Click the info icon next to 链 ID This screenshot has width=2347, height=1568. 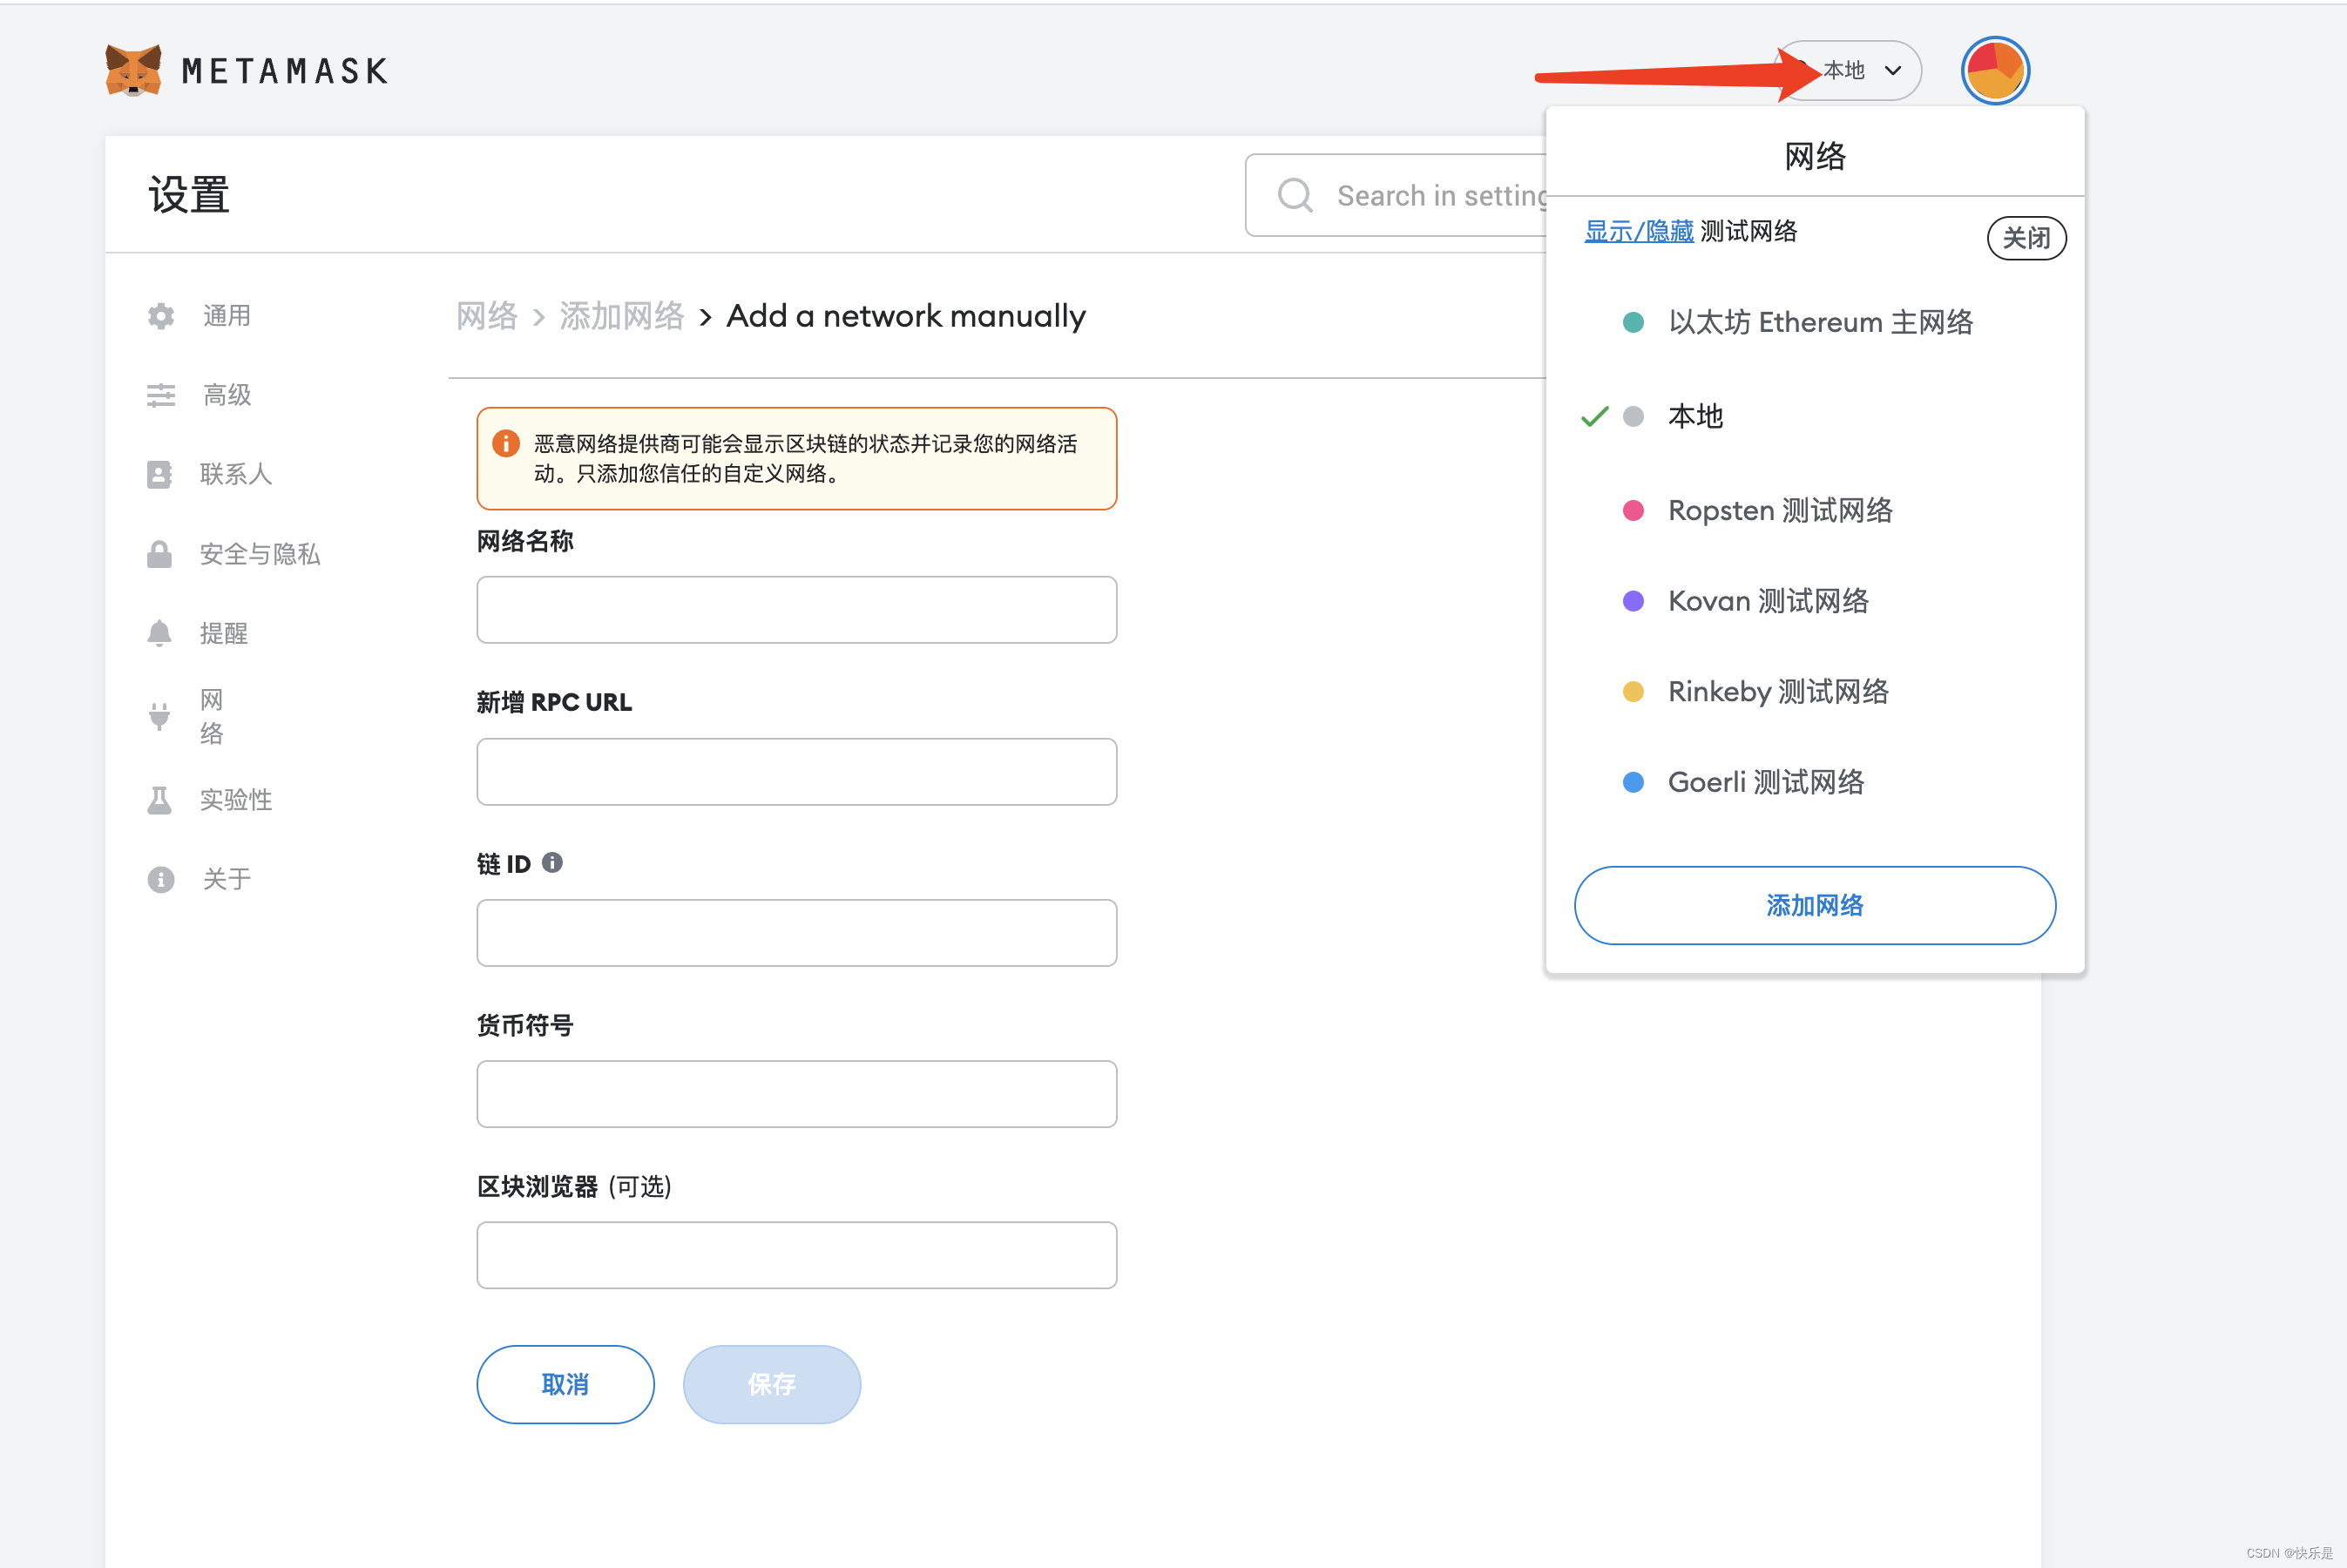point(552,862)
